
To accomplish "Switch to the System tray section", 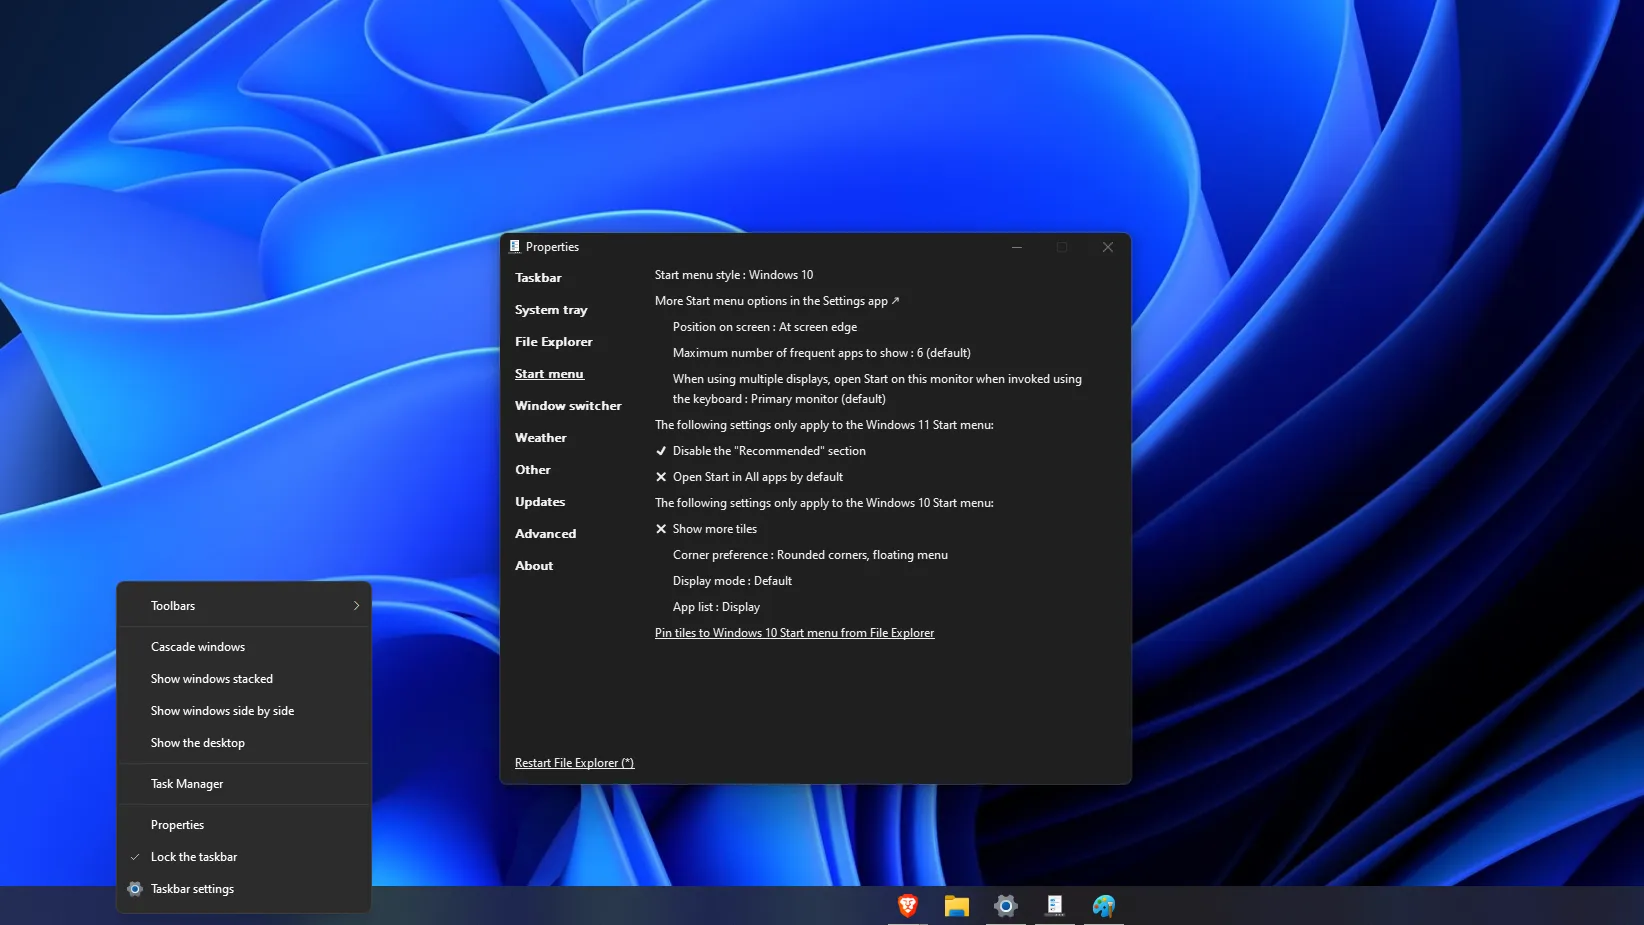I will tap(551, 310).
